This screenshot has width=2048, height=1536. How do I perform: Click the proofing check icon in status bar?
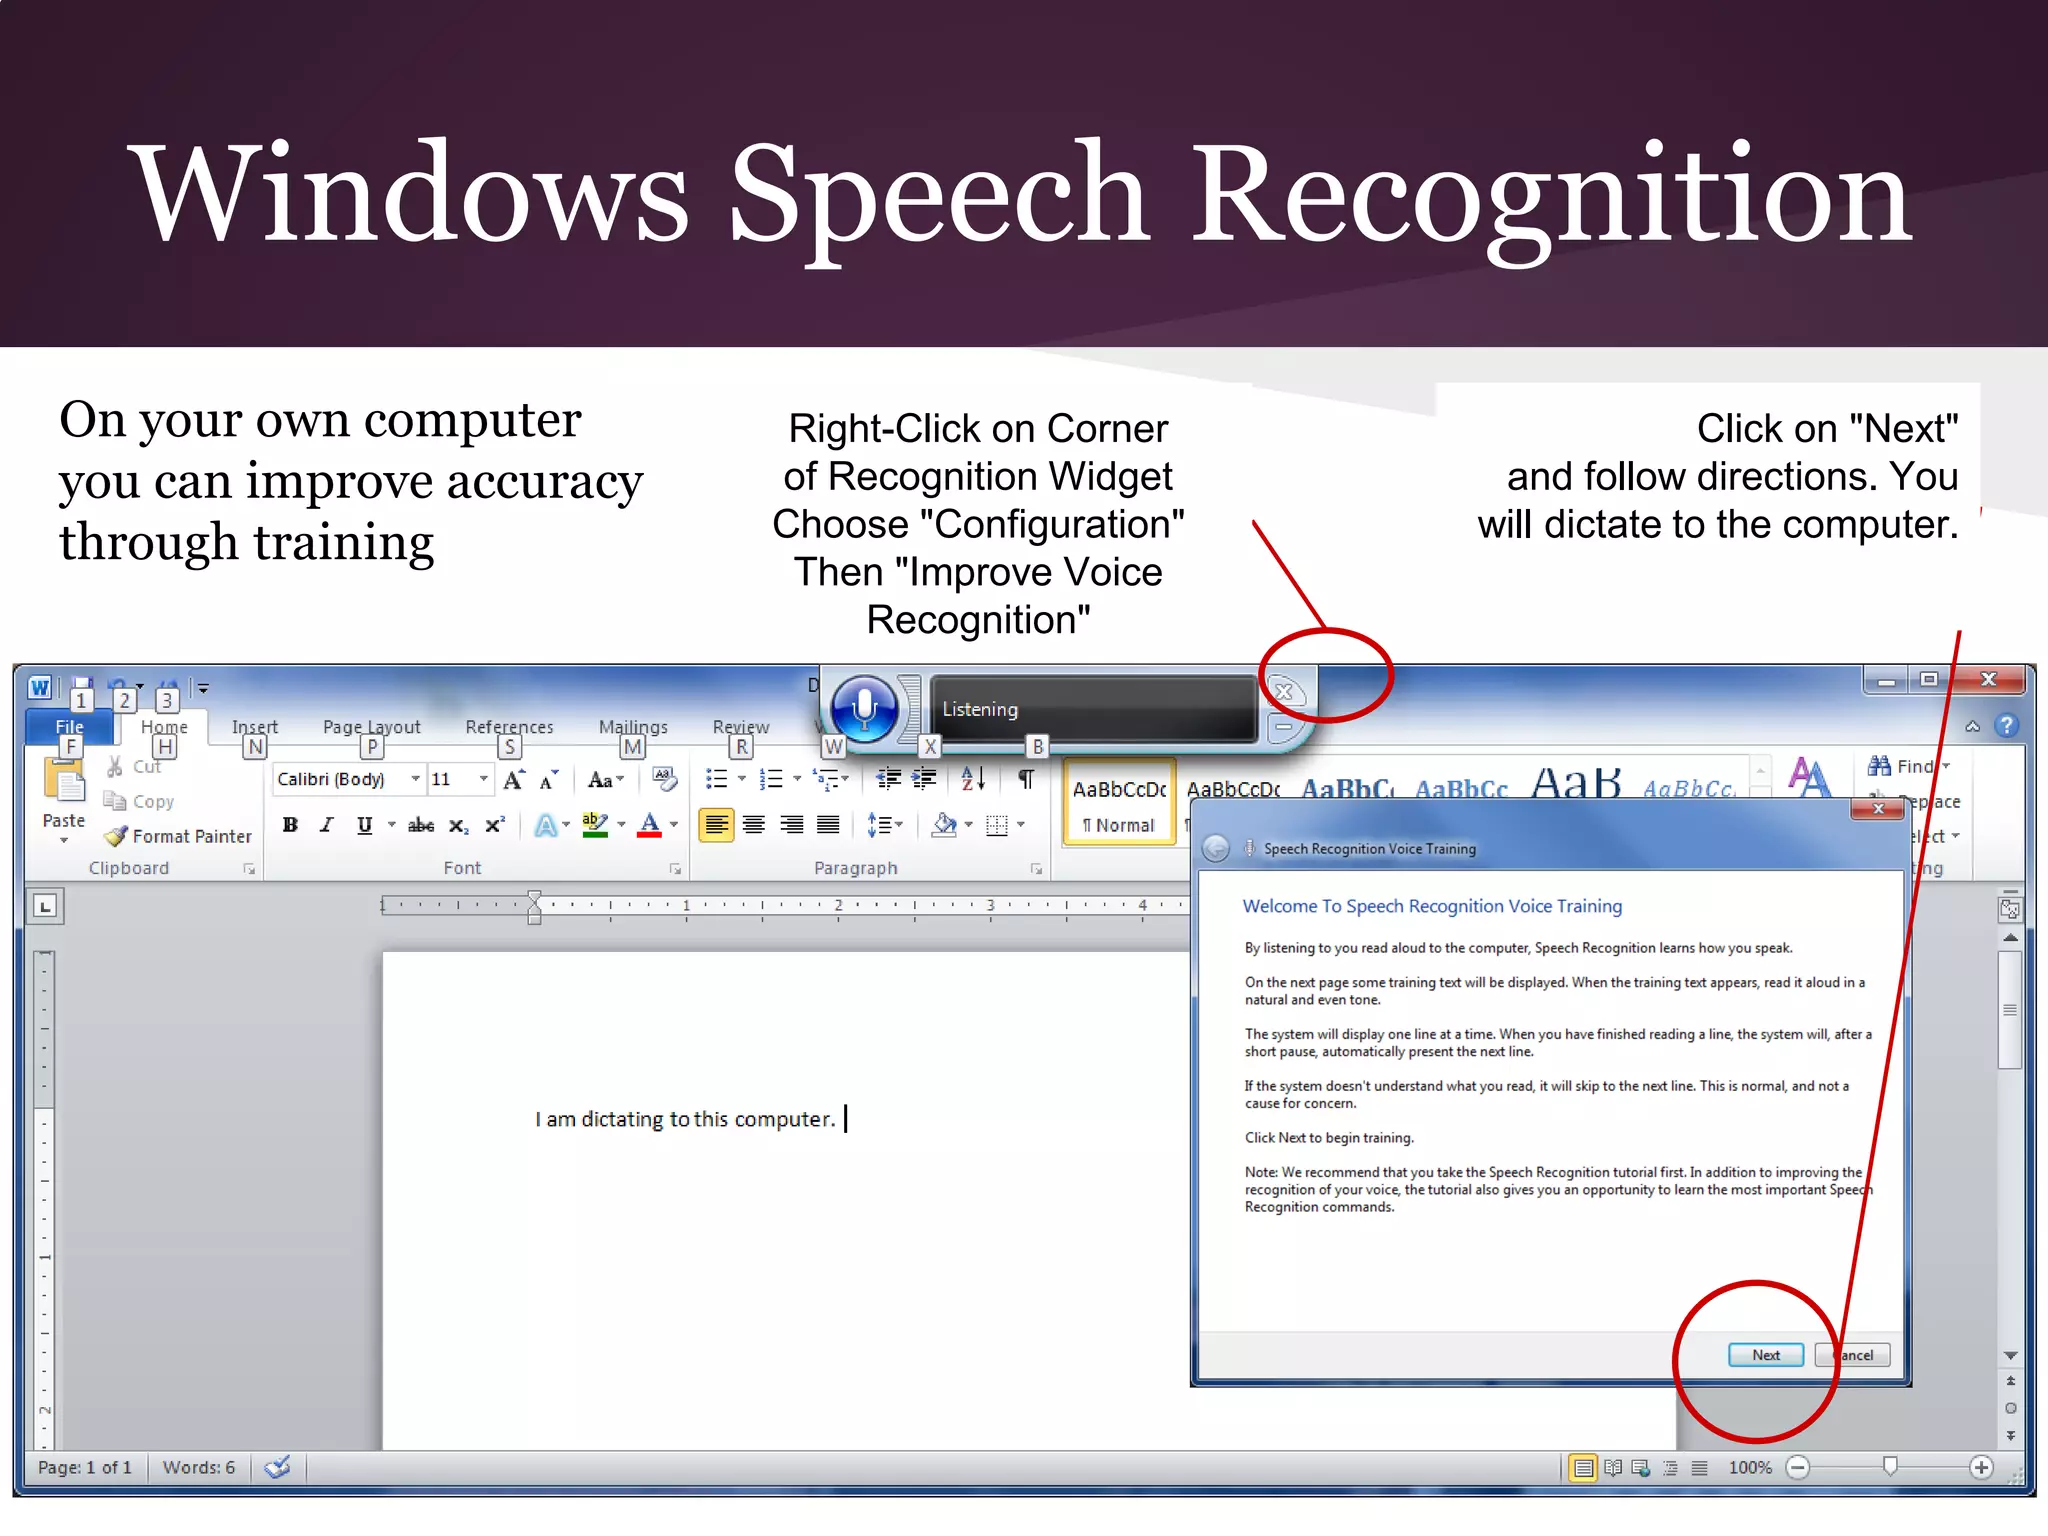pos(277,1467)
